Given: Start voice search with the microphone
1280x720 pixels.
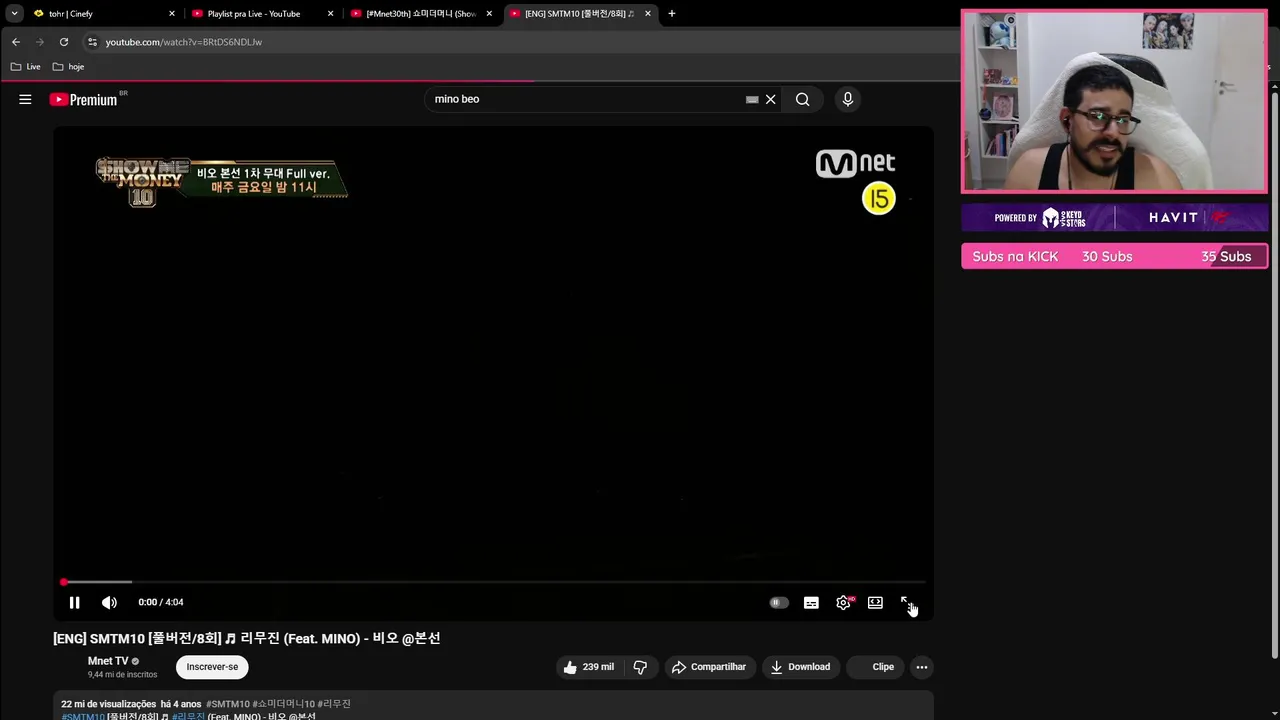Looking at the screenshot, I should (847, 99).
